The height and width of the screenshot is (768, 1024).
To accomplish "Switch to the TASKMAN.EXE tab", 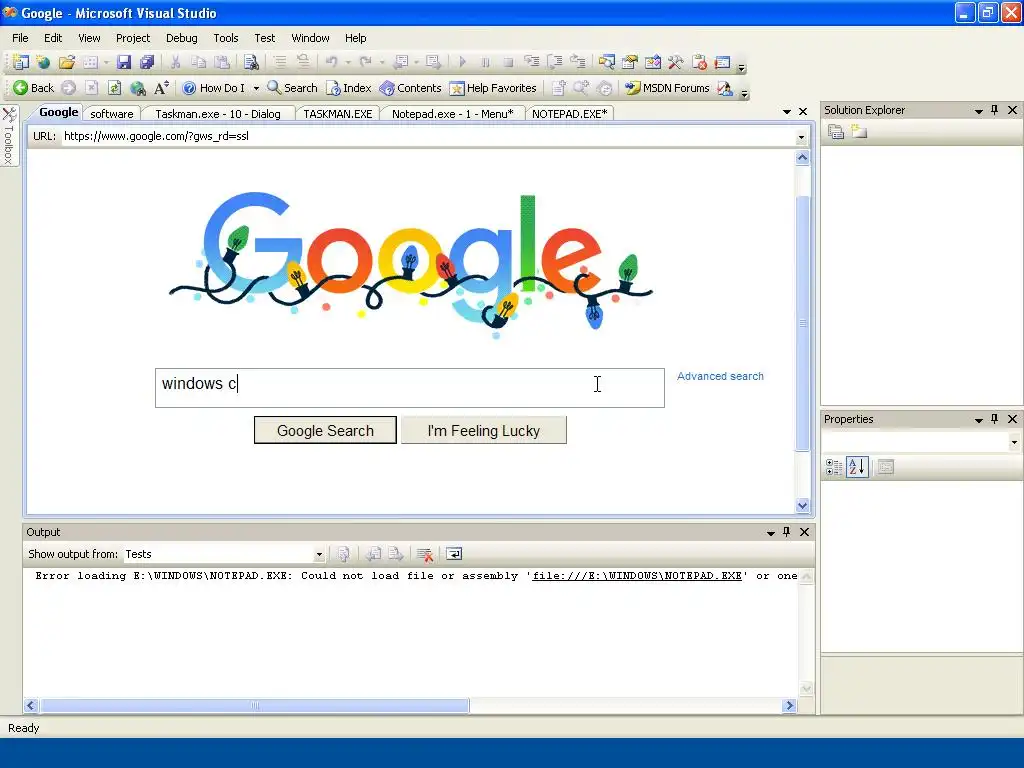I will (338, 114).
